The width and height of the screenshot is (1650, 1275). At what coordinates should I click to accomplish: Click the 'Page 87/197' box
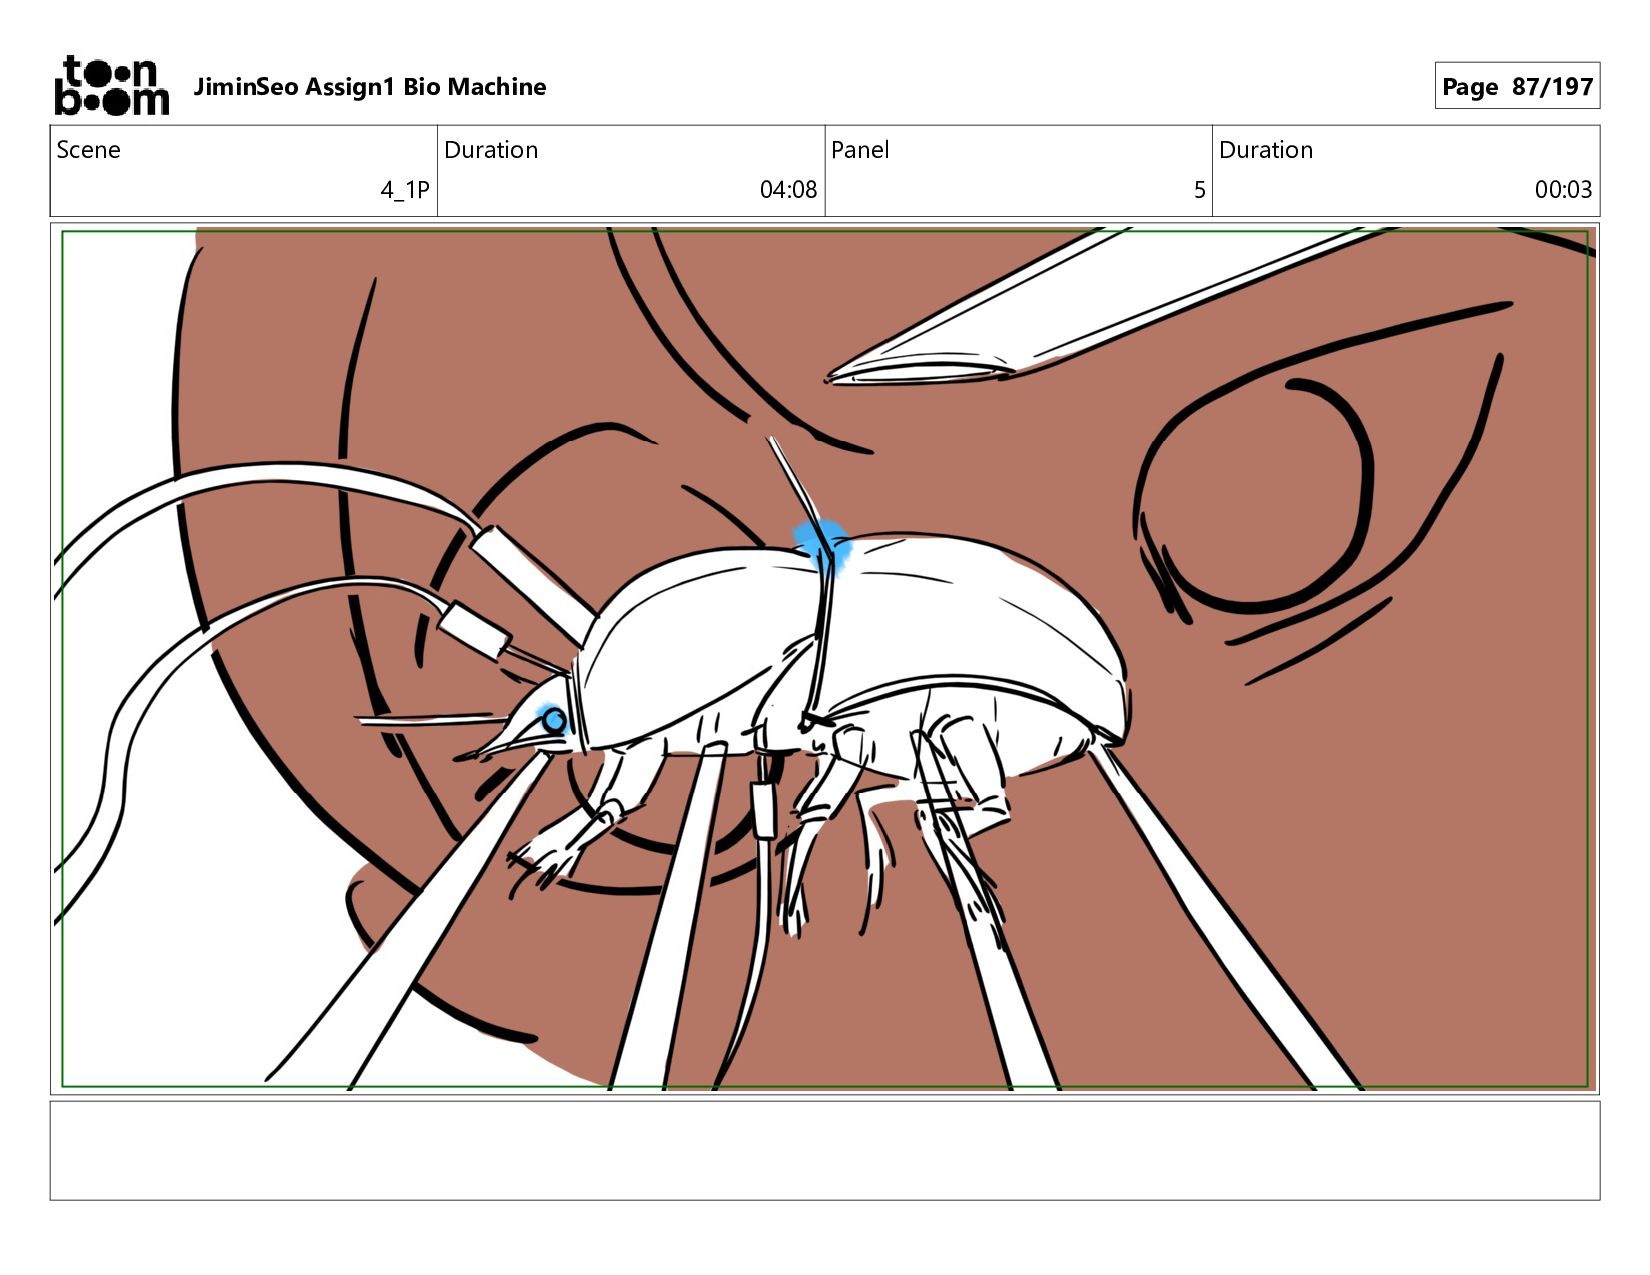(1517, 86)
